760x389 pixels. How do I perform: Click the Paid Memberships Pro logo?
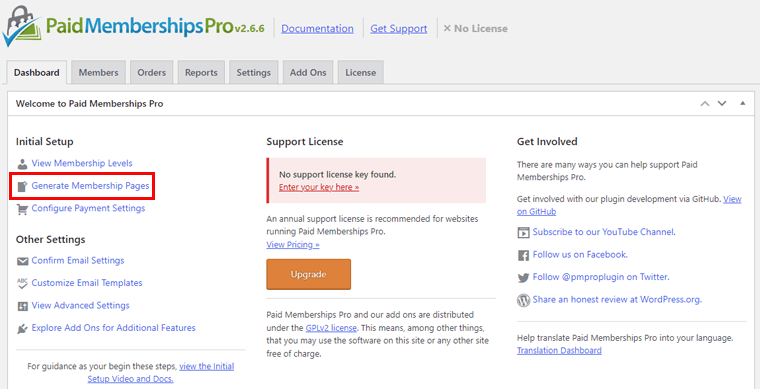(x=133, y=25)
